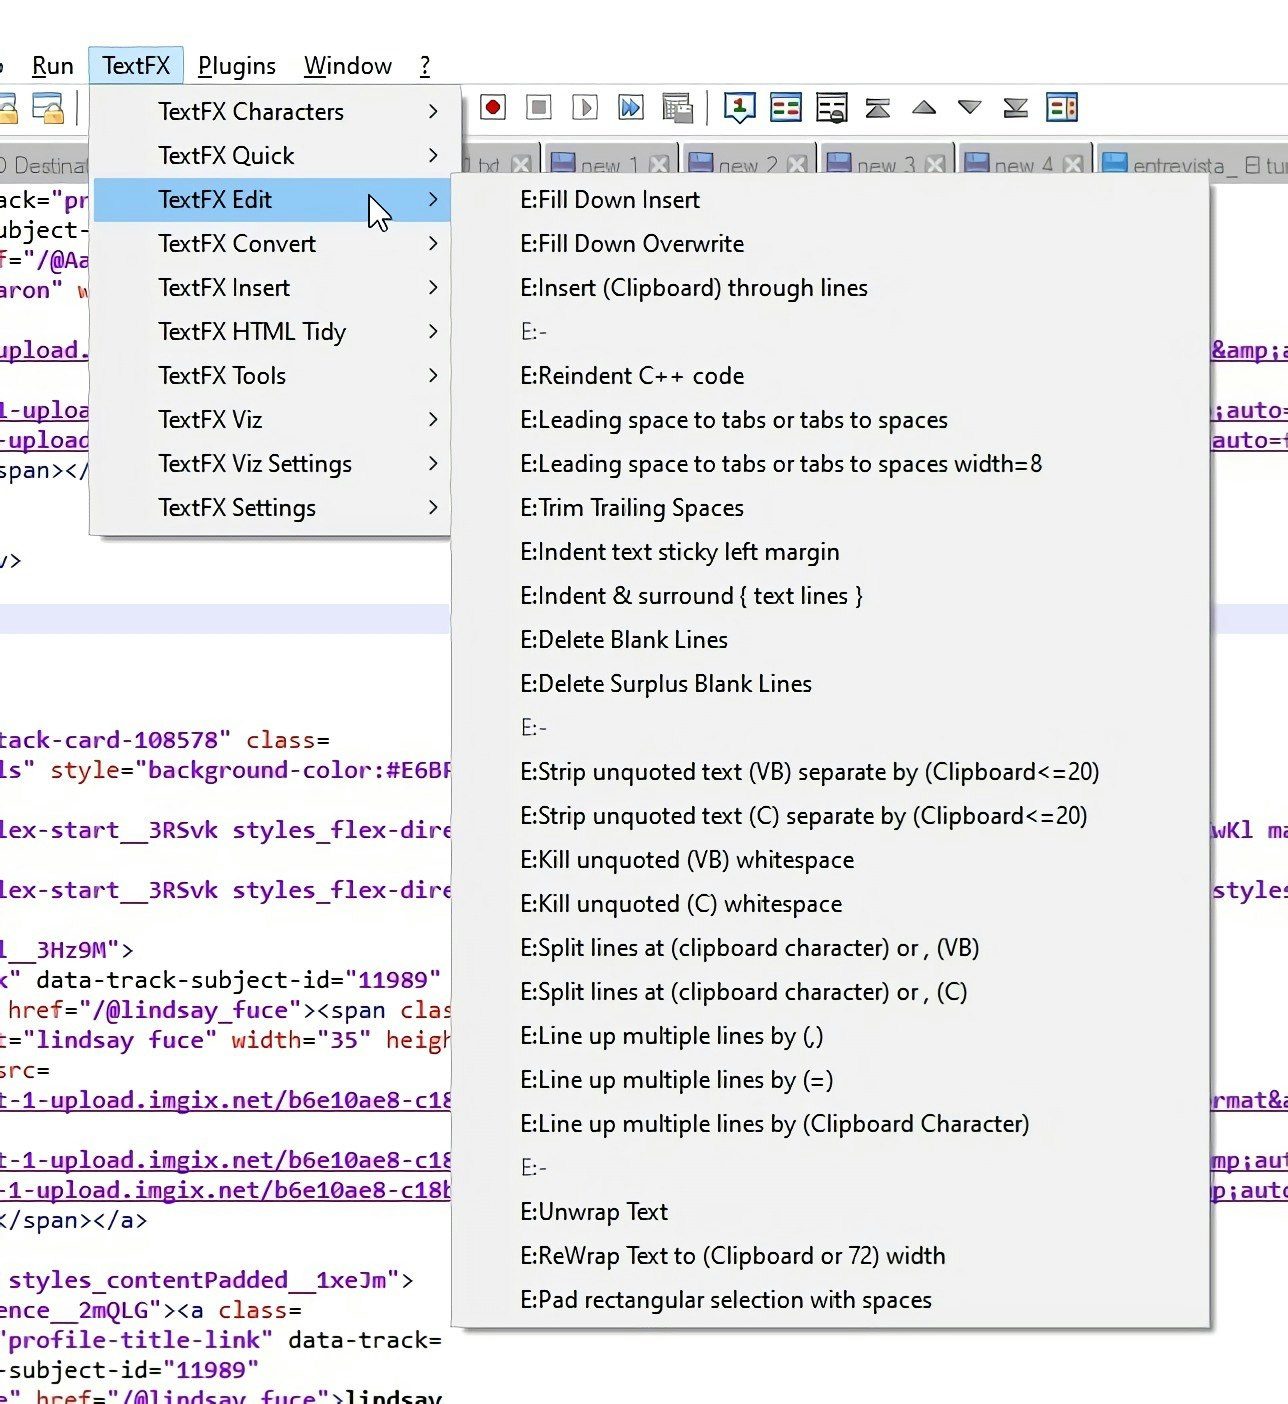Select E:Kill unquoted (VB) whitespace
Image resolution: width=1288 pixels, height=1404 pixels.
(830, 860)
